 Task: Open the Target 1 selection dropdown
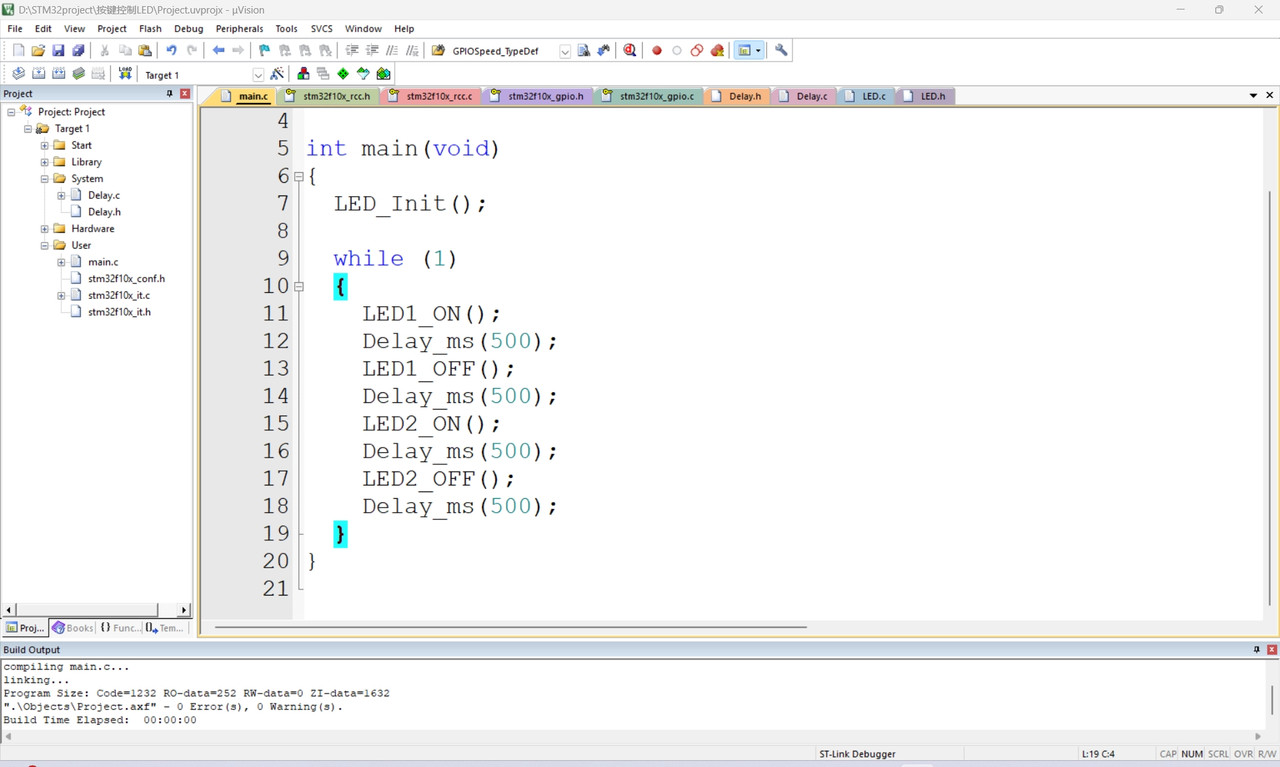point(258,75)
